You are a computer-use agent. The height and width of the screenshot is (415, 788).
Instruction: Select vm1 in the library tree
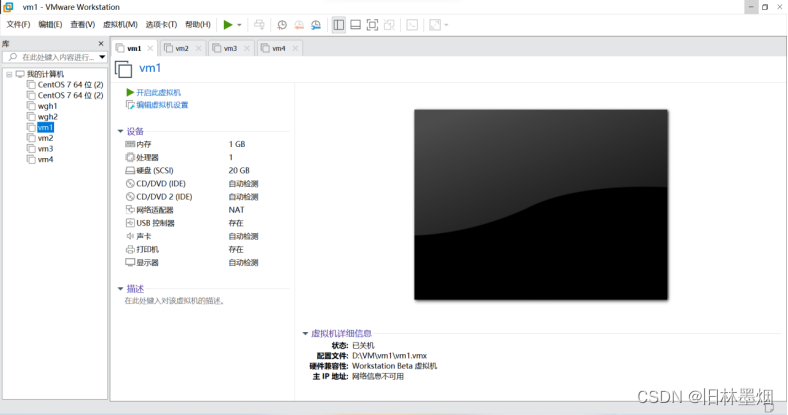45,128
